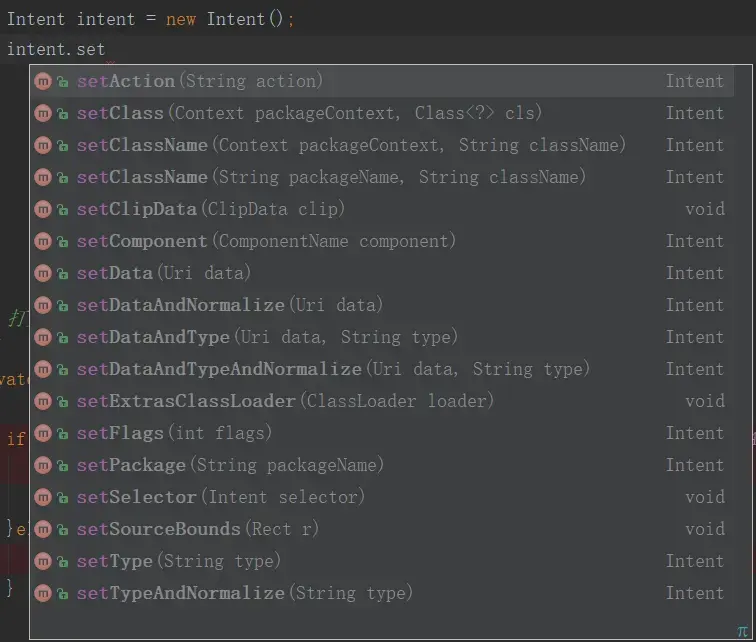Choose setDataAndType(Uri data, String type)
The width and height of the screenshot is (756, 642).
(x=267, y=338)
